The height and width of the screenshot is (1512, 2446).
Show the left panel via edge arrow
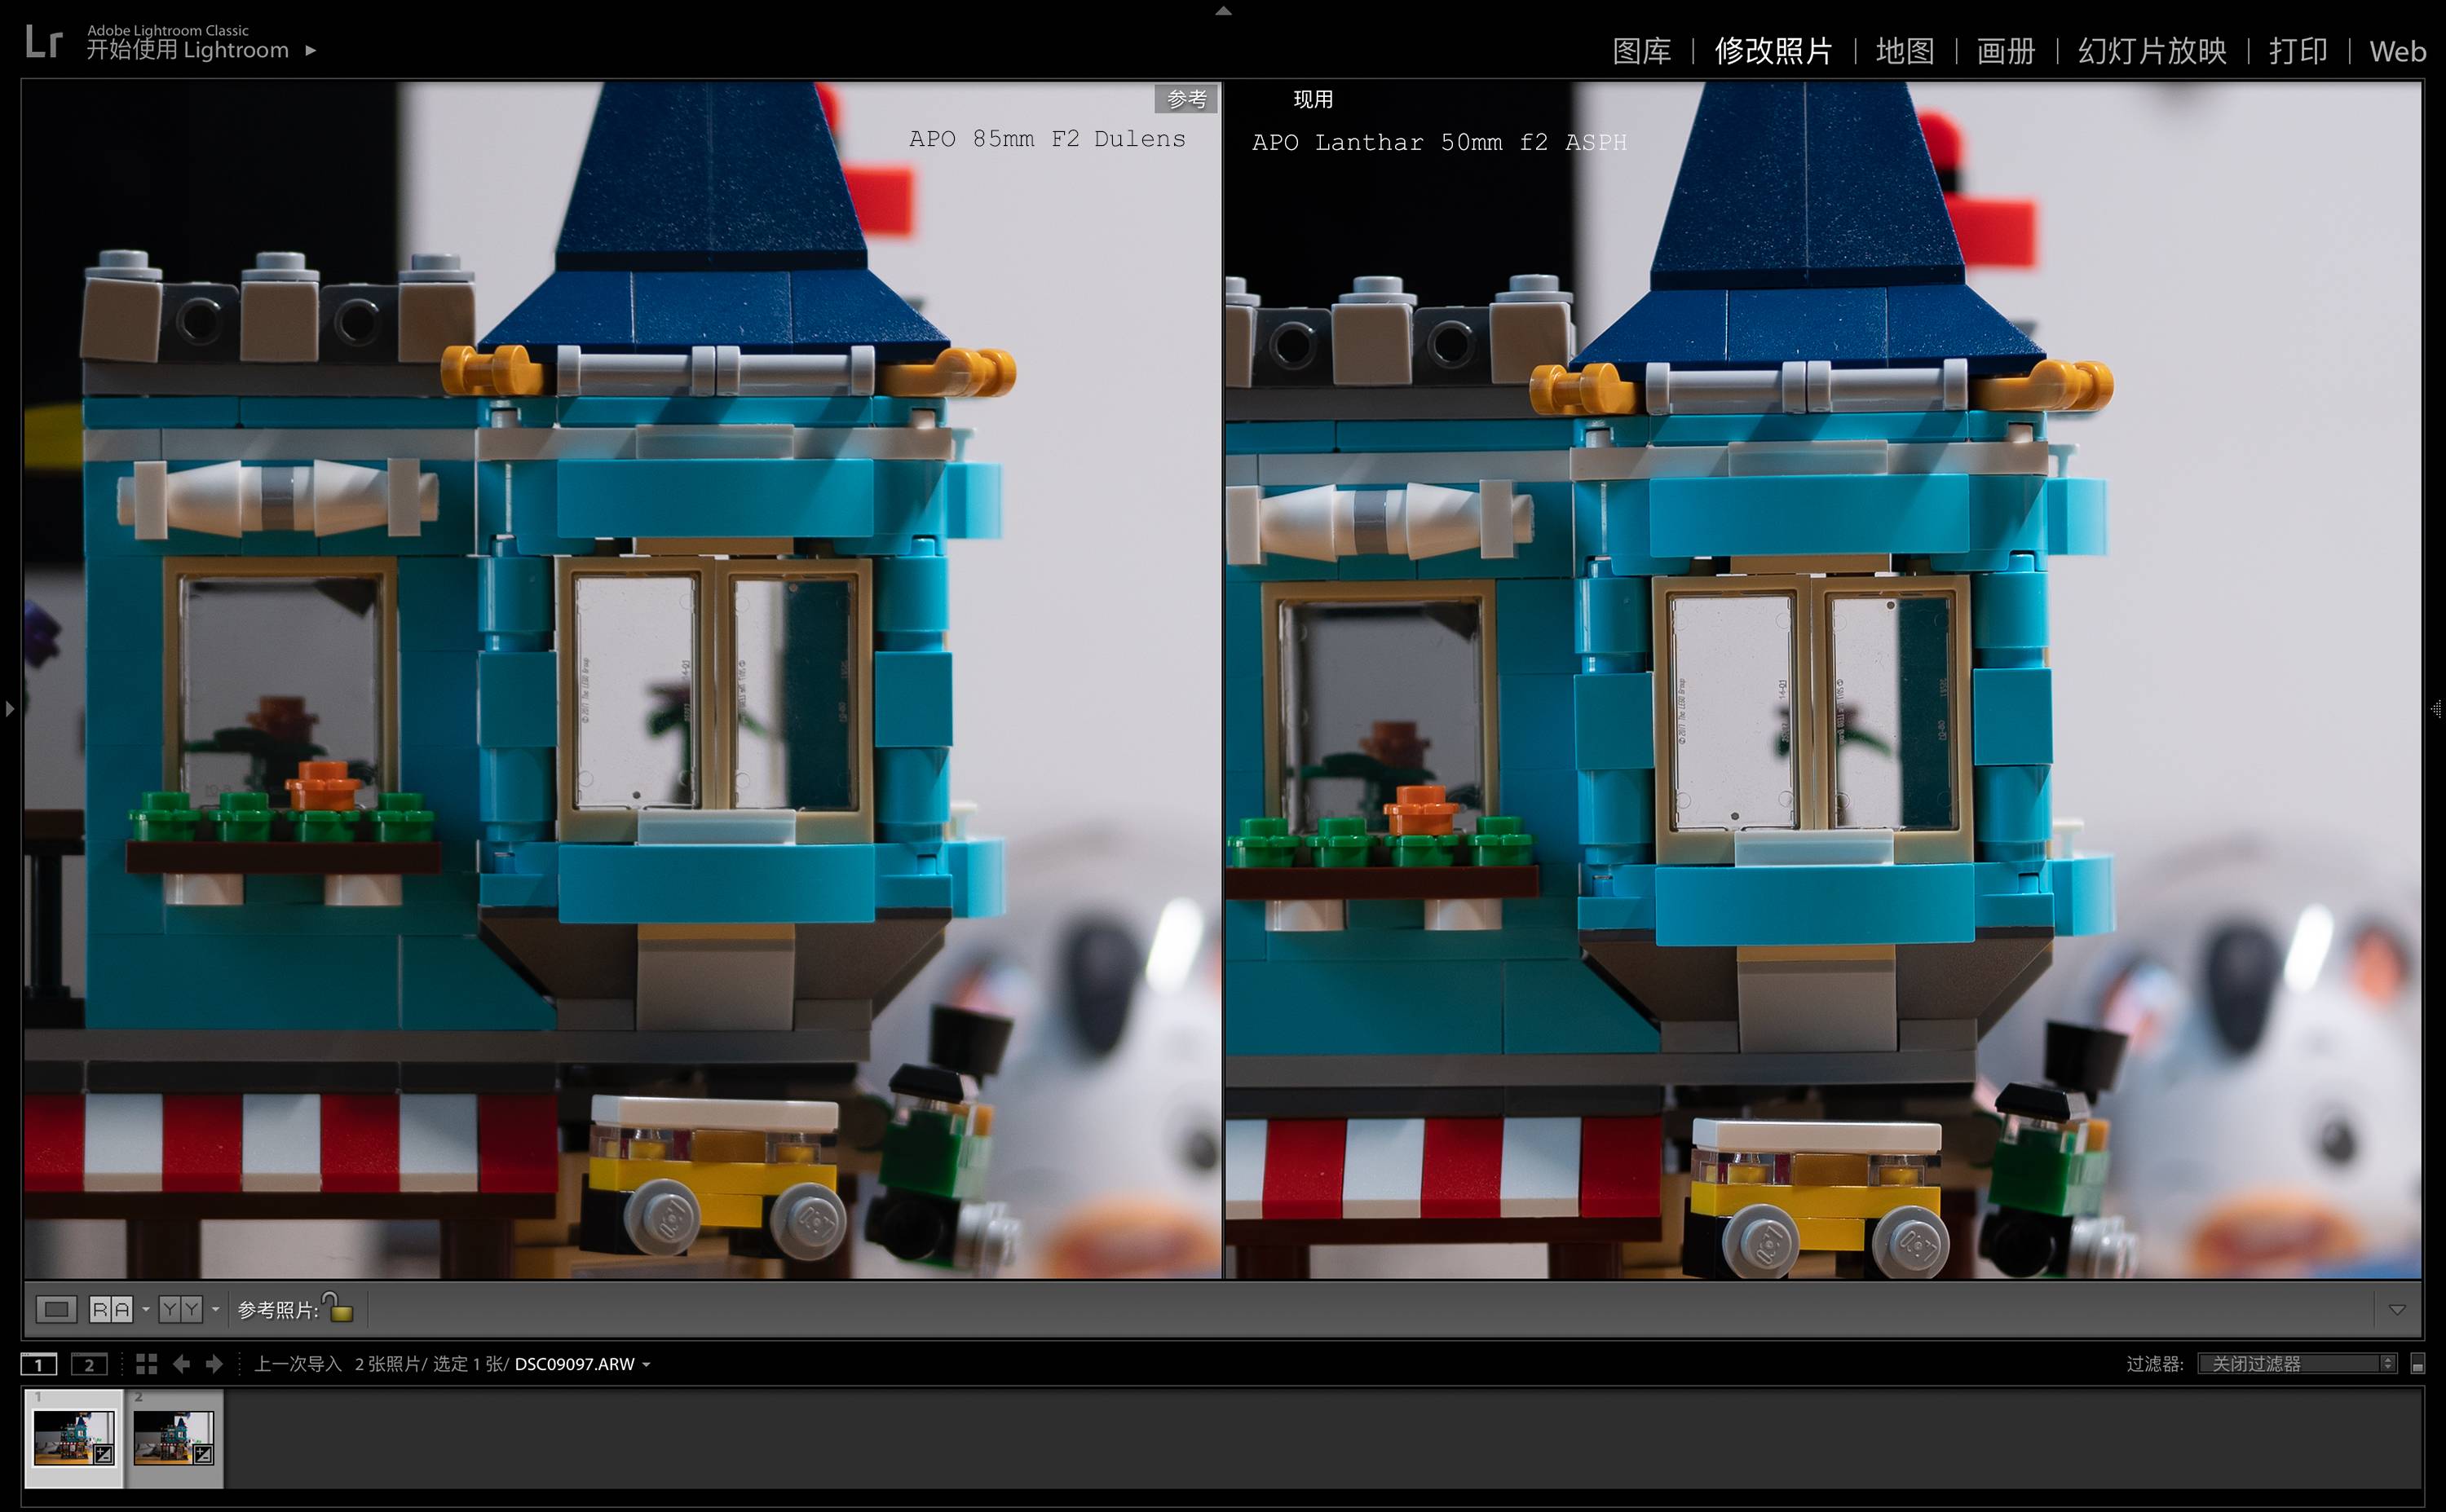tap(9, 709)
